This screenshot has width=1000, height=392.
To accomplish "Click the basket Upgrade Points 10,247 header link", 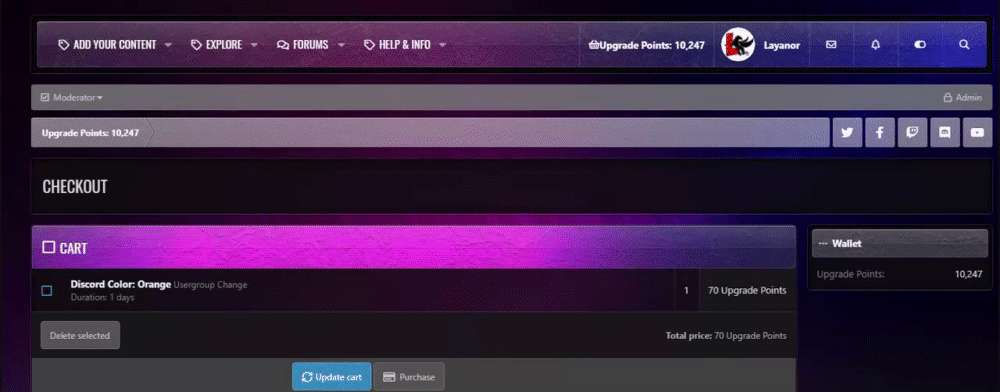I will pyautogui.click(x=647, y=45).
